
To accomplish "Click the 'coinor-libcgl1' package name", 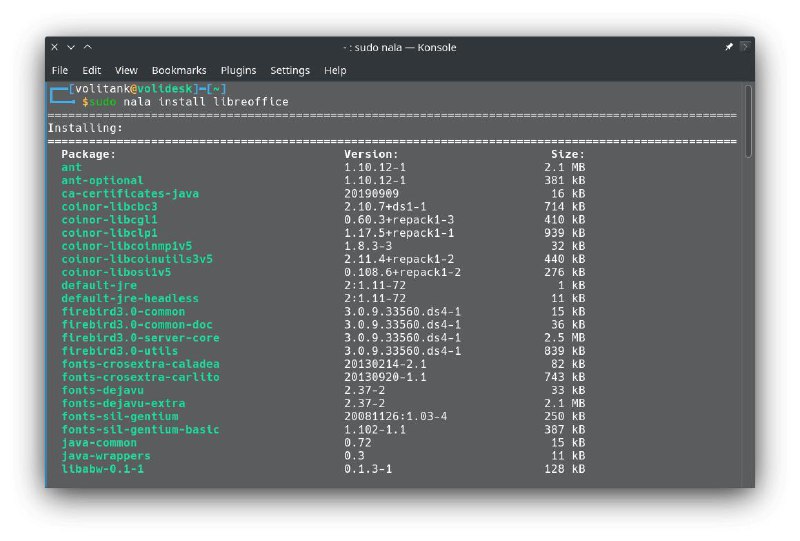I will tap(109, 219).
